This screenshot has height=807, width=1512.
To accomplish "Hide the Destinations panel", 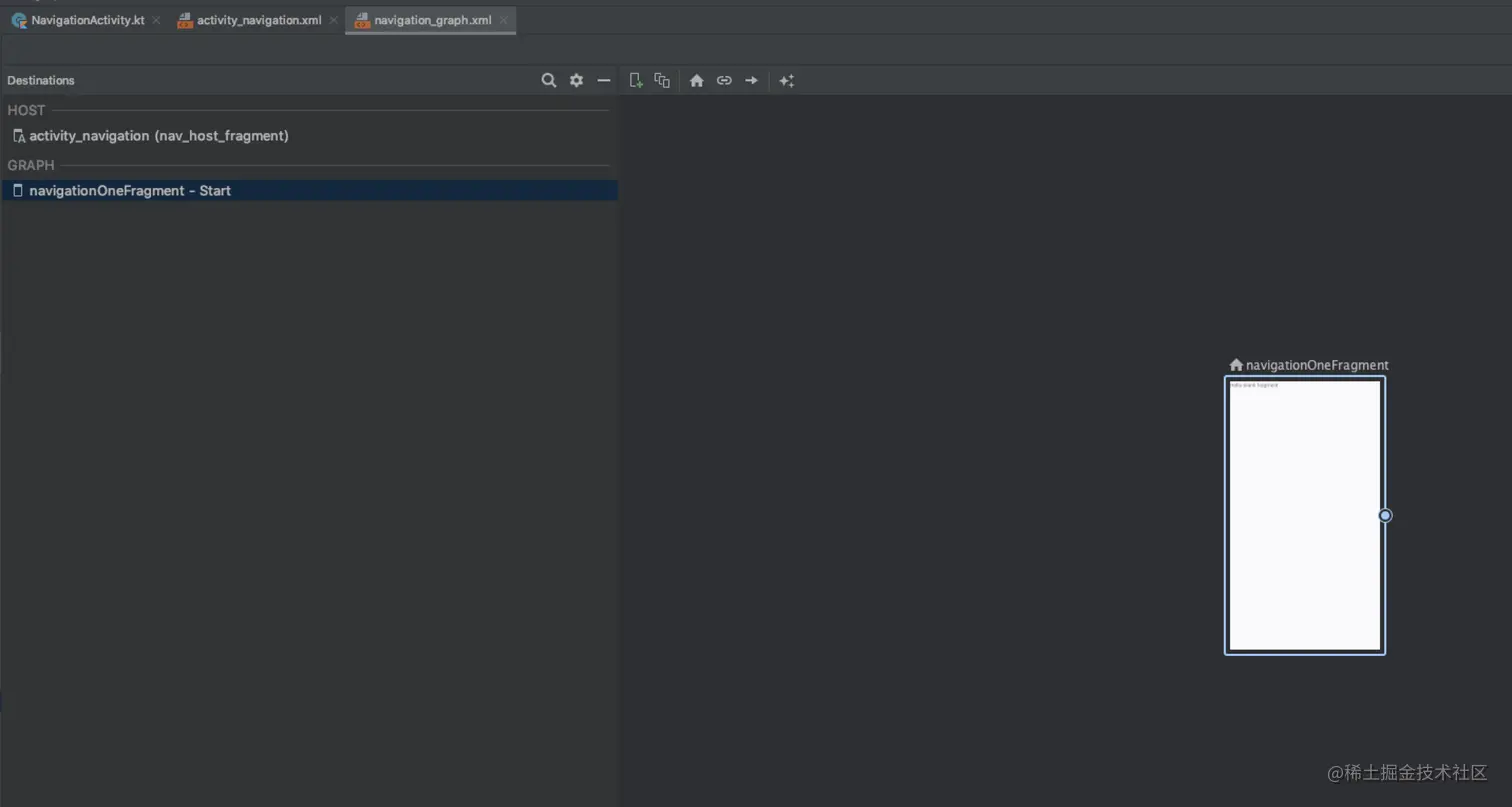I will (x=603, y=80).
